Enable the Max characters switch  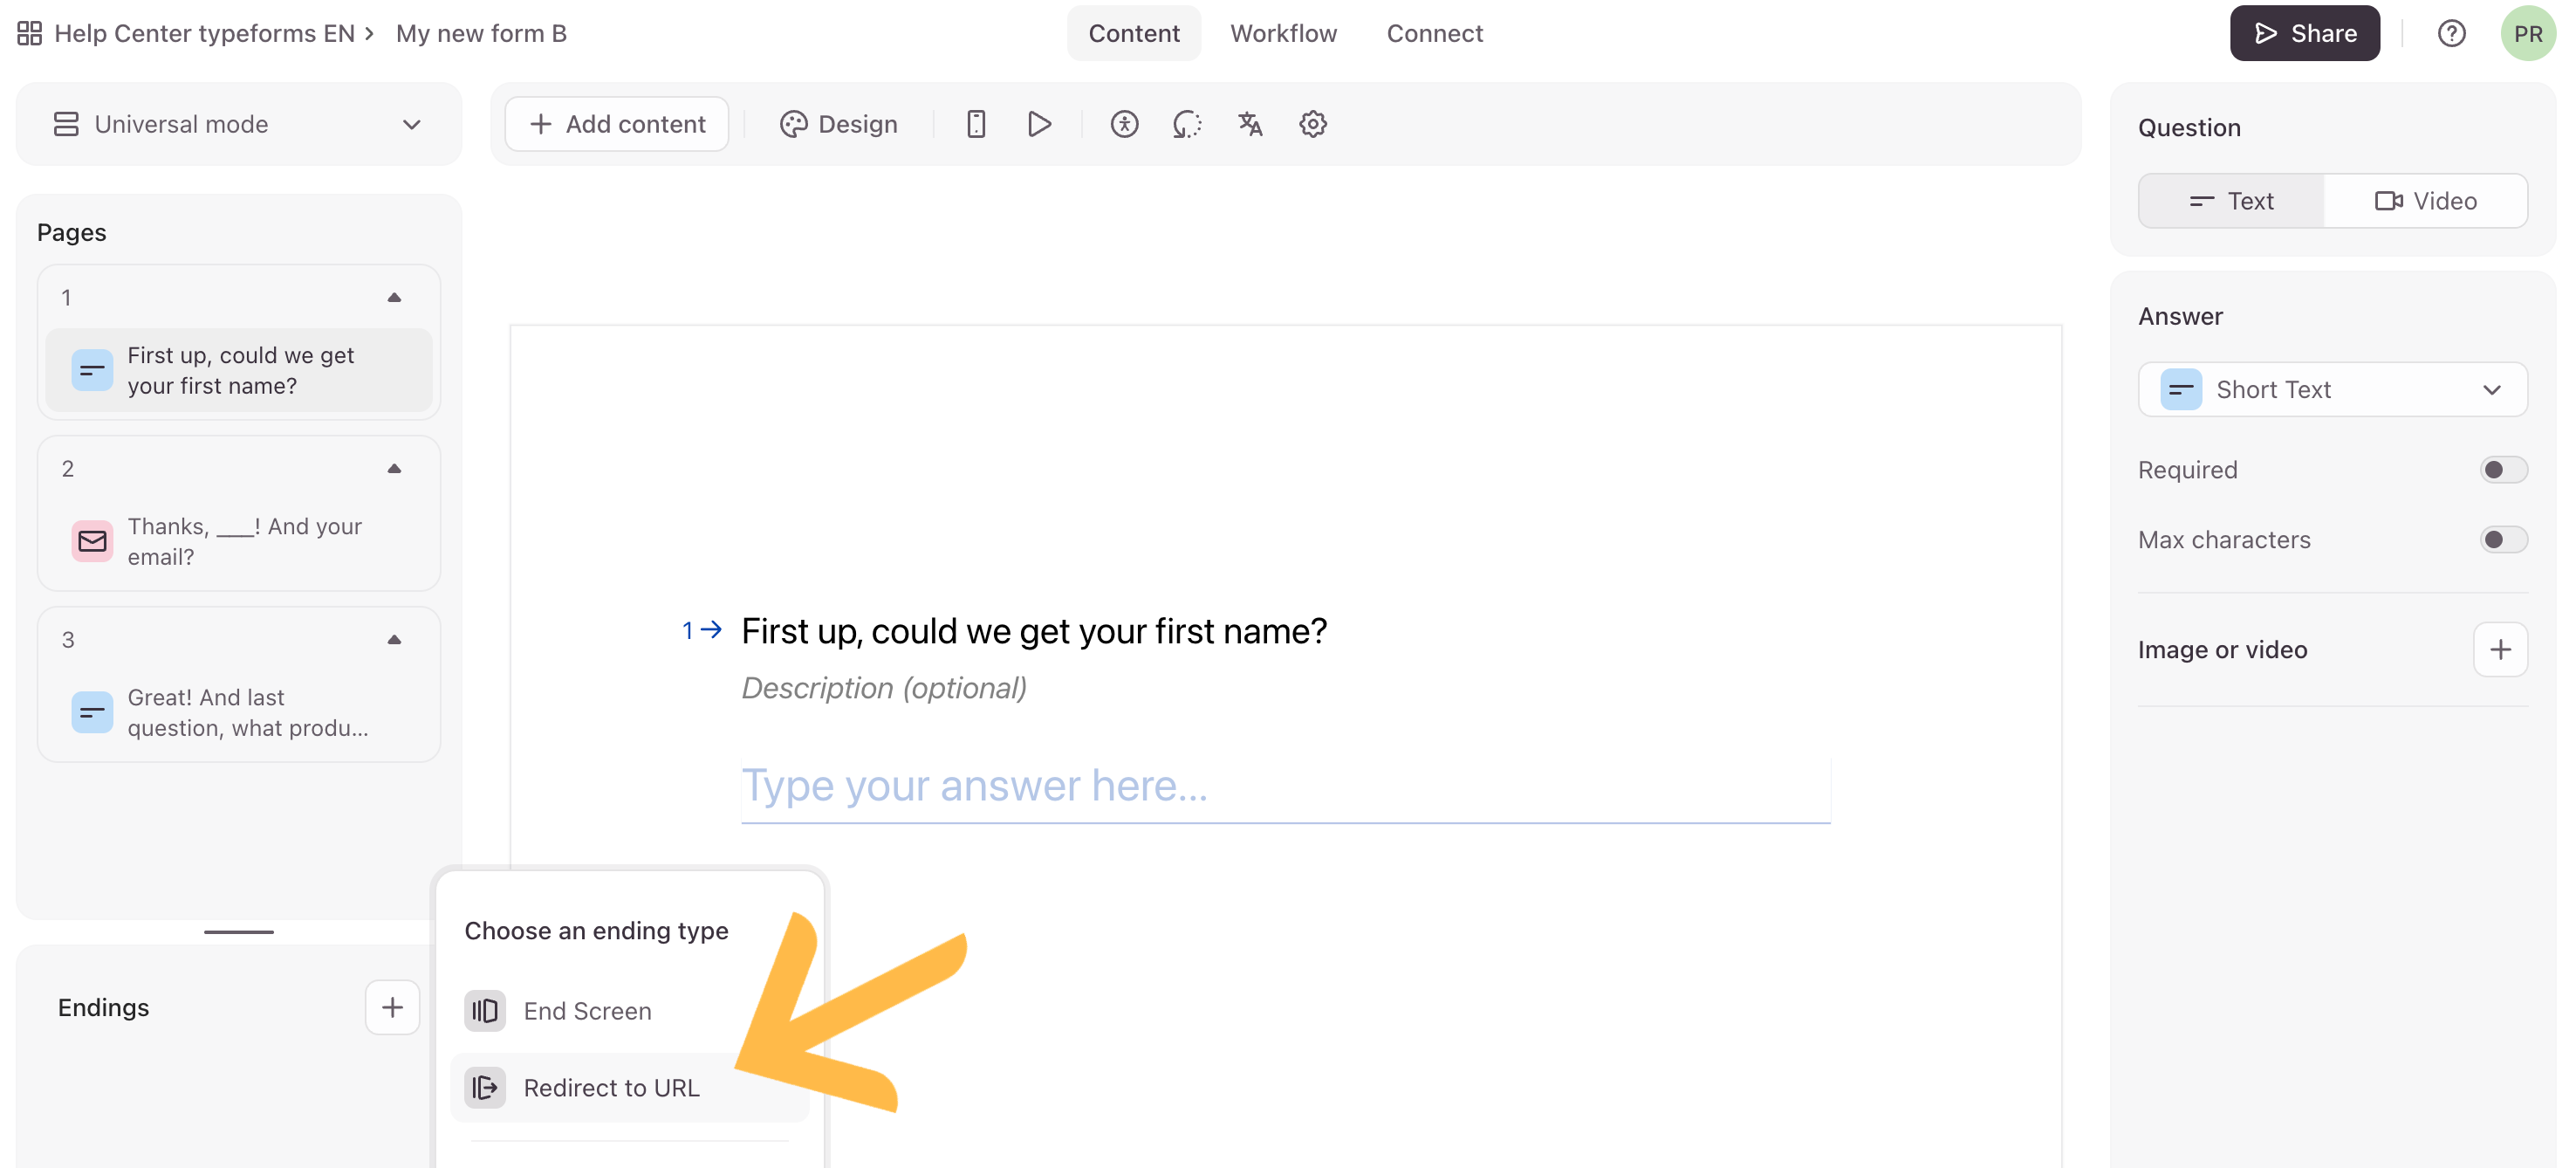tap(2503, 539)
